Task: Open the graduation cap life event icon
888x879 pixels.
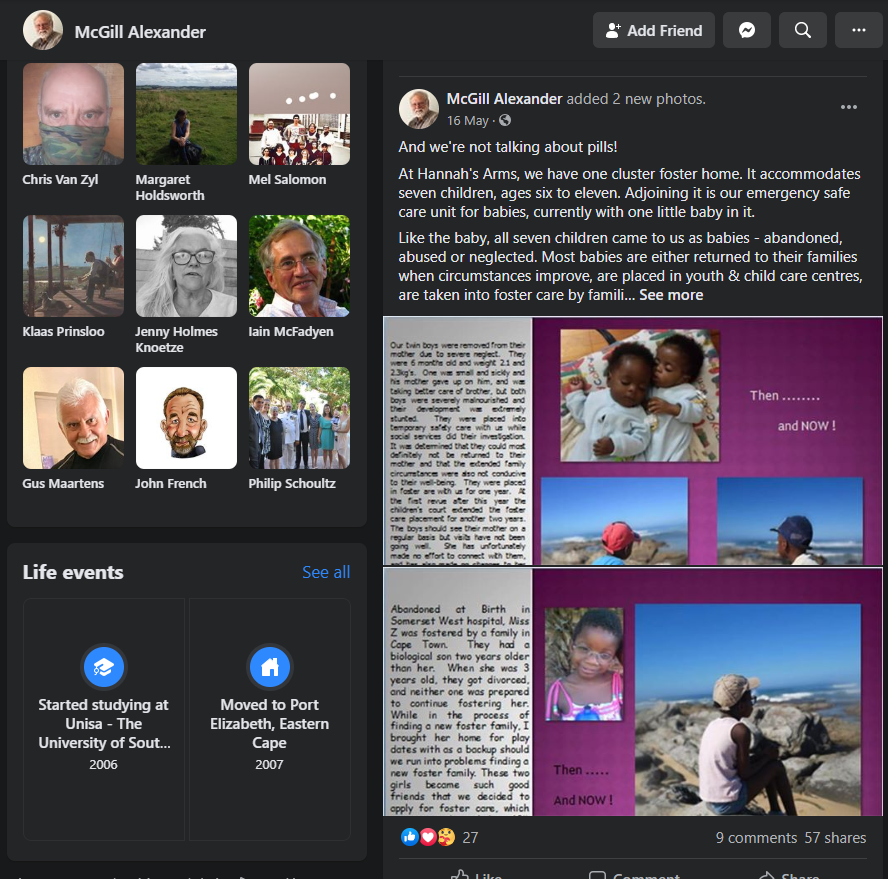Action: coord(104,667)
